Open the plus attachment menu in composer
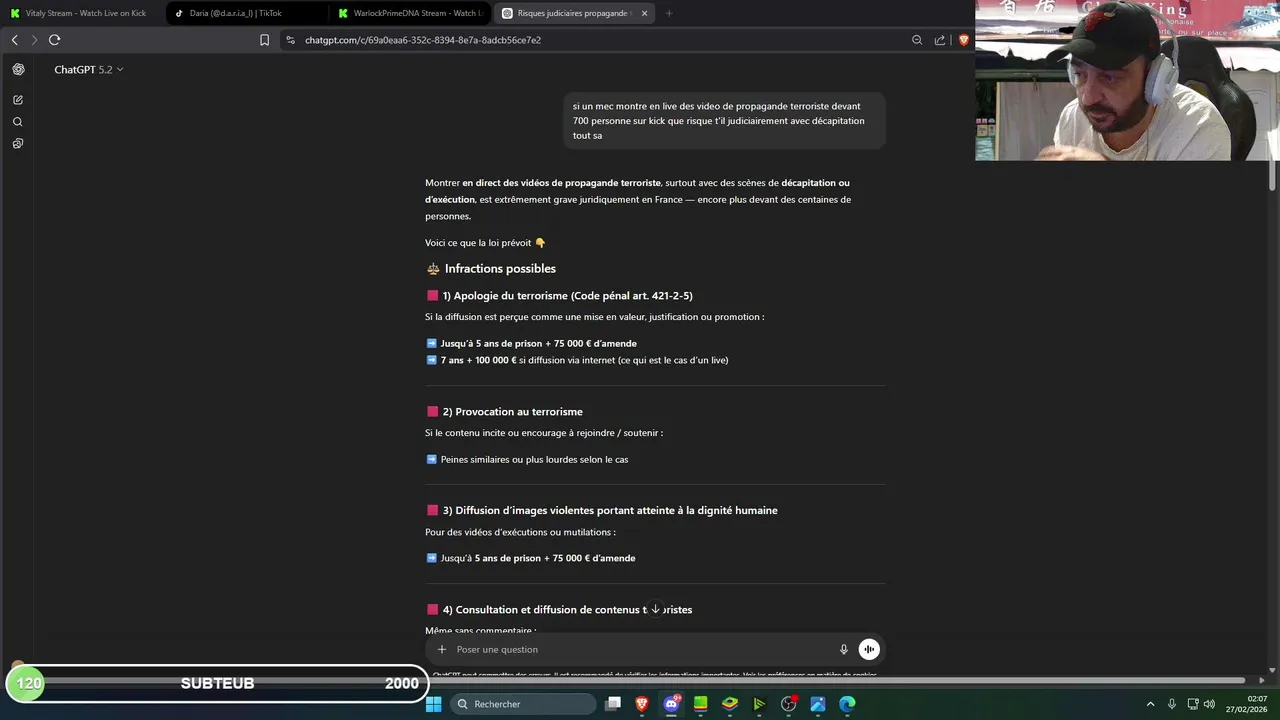1280x720 pixels. pos(442,649)
